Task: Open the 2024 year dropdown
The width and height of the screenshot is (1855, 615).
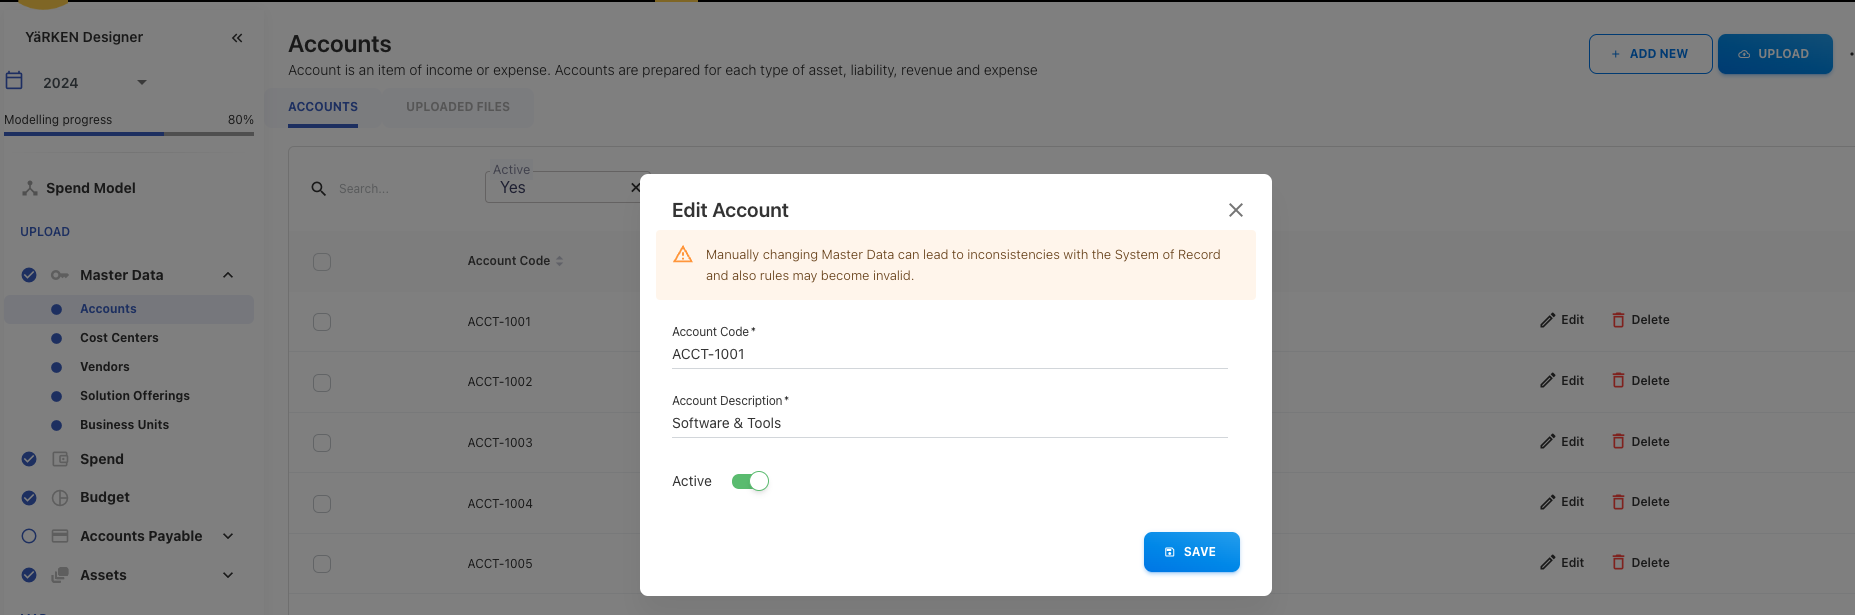Action: point(141,82)
